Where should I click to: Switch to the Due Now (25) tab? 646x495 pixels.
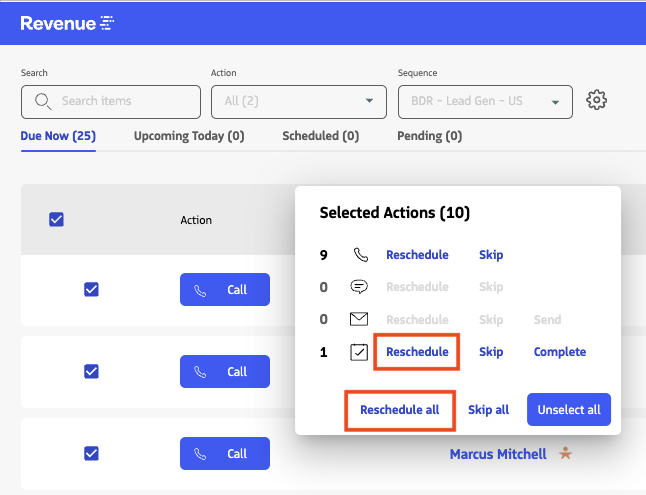pos(58,136)
